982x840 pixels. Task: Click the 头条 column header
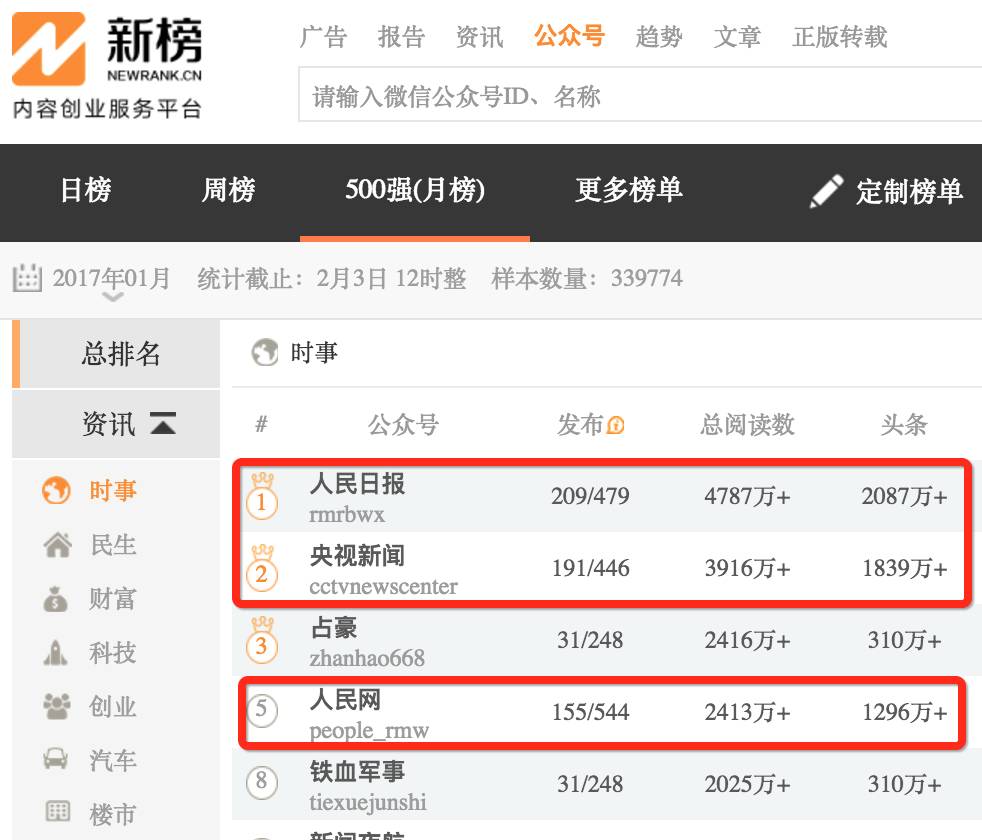click(904, 425)
